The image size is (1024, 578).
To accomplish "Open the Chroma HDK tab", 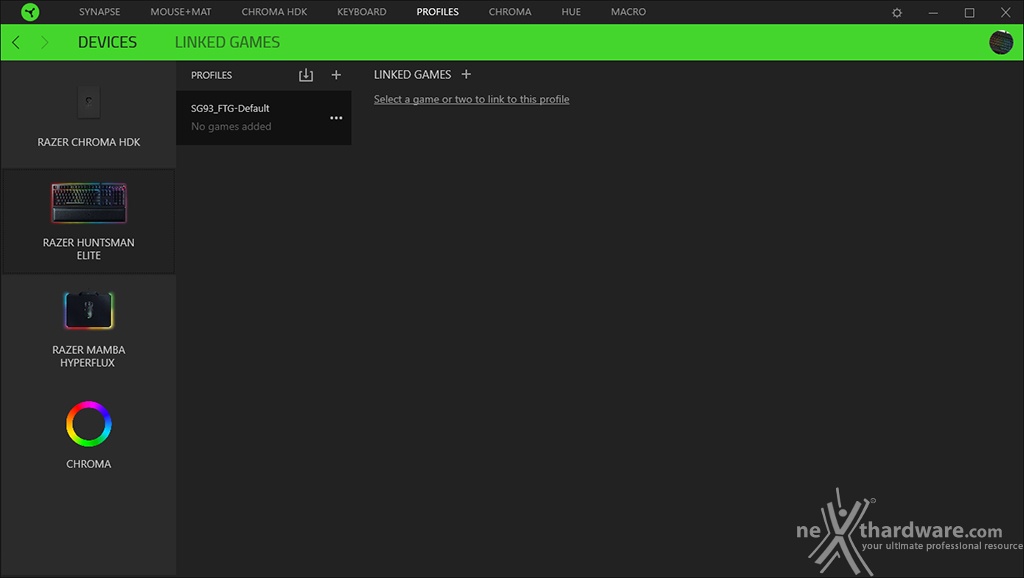I will point(274,12).
